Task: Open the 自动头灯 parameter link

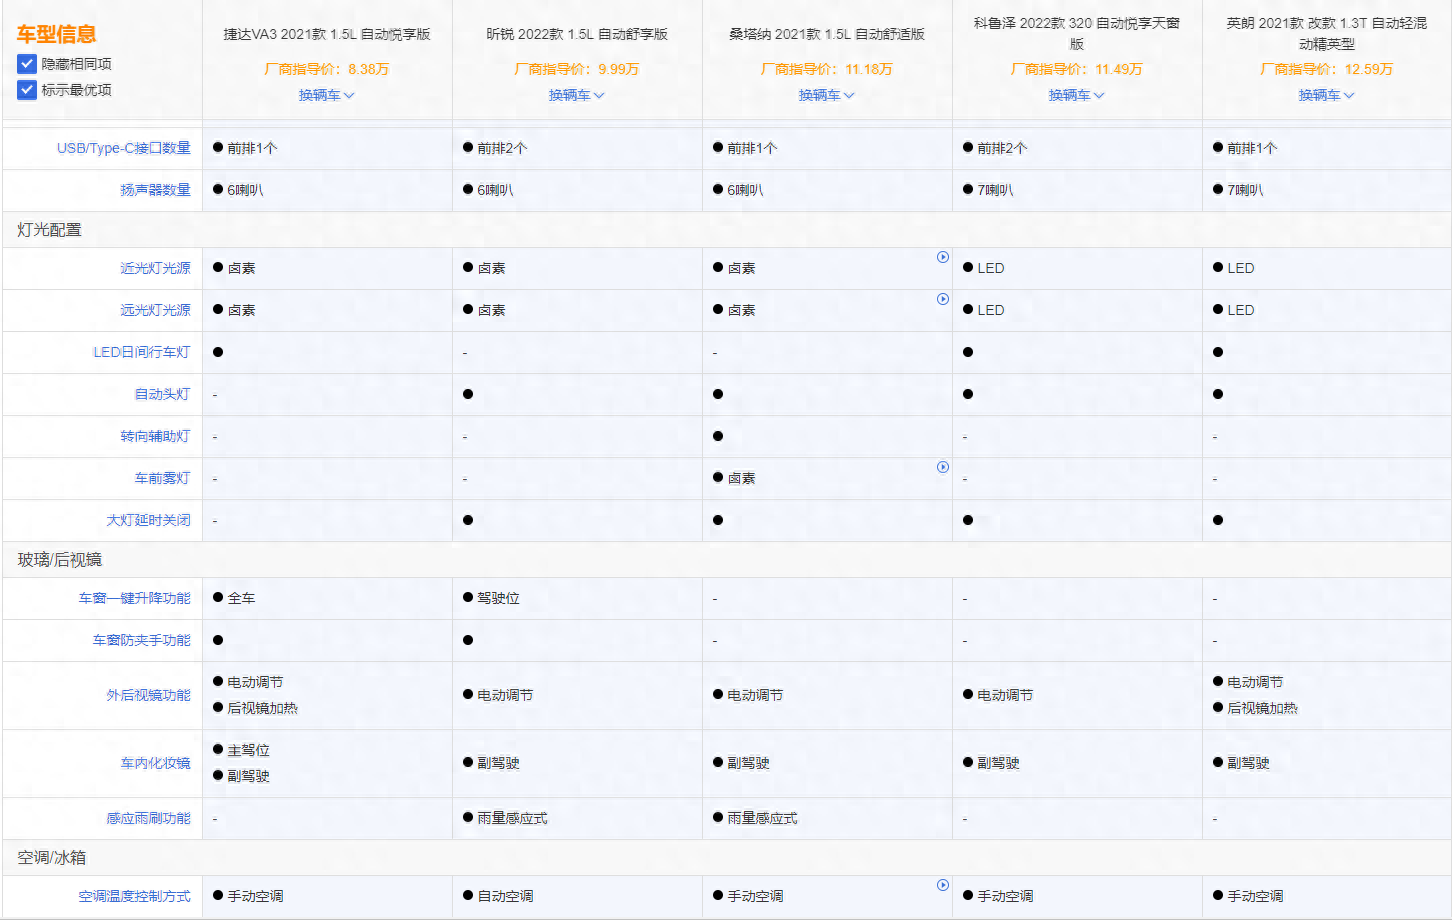Action: [x=162, y=394]
